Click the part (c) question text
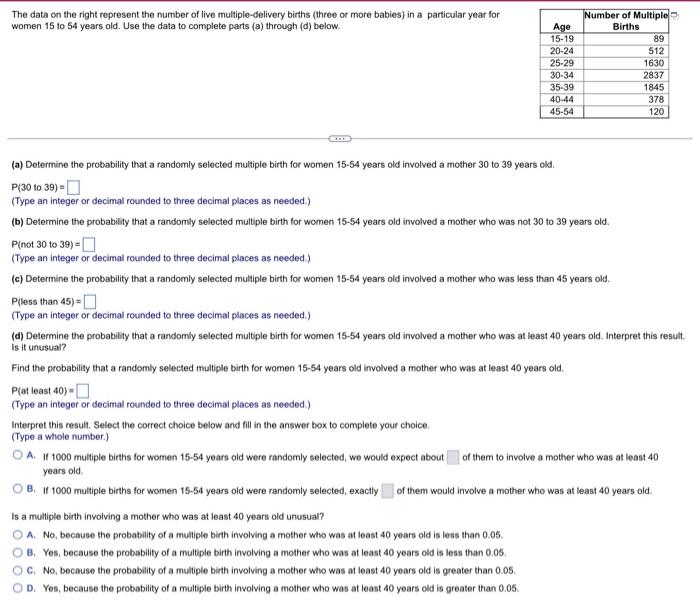This screenshot has width=700, height=610. [310, 279]
